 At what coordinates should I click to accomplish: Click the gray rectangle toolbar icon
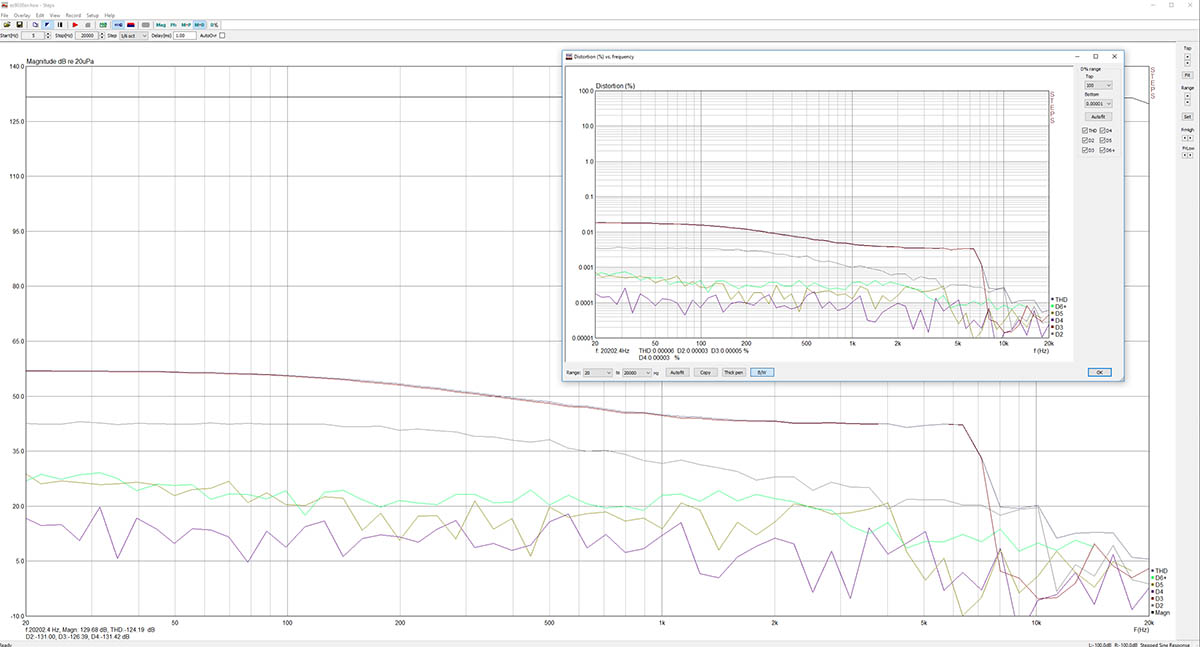click(x=146, y=25)
